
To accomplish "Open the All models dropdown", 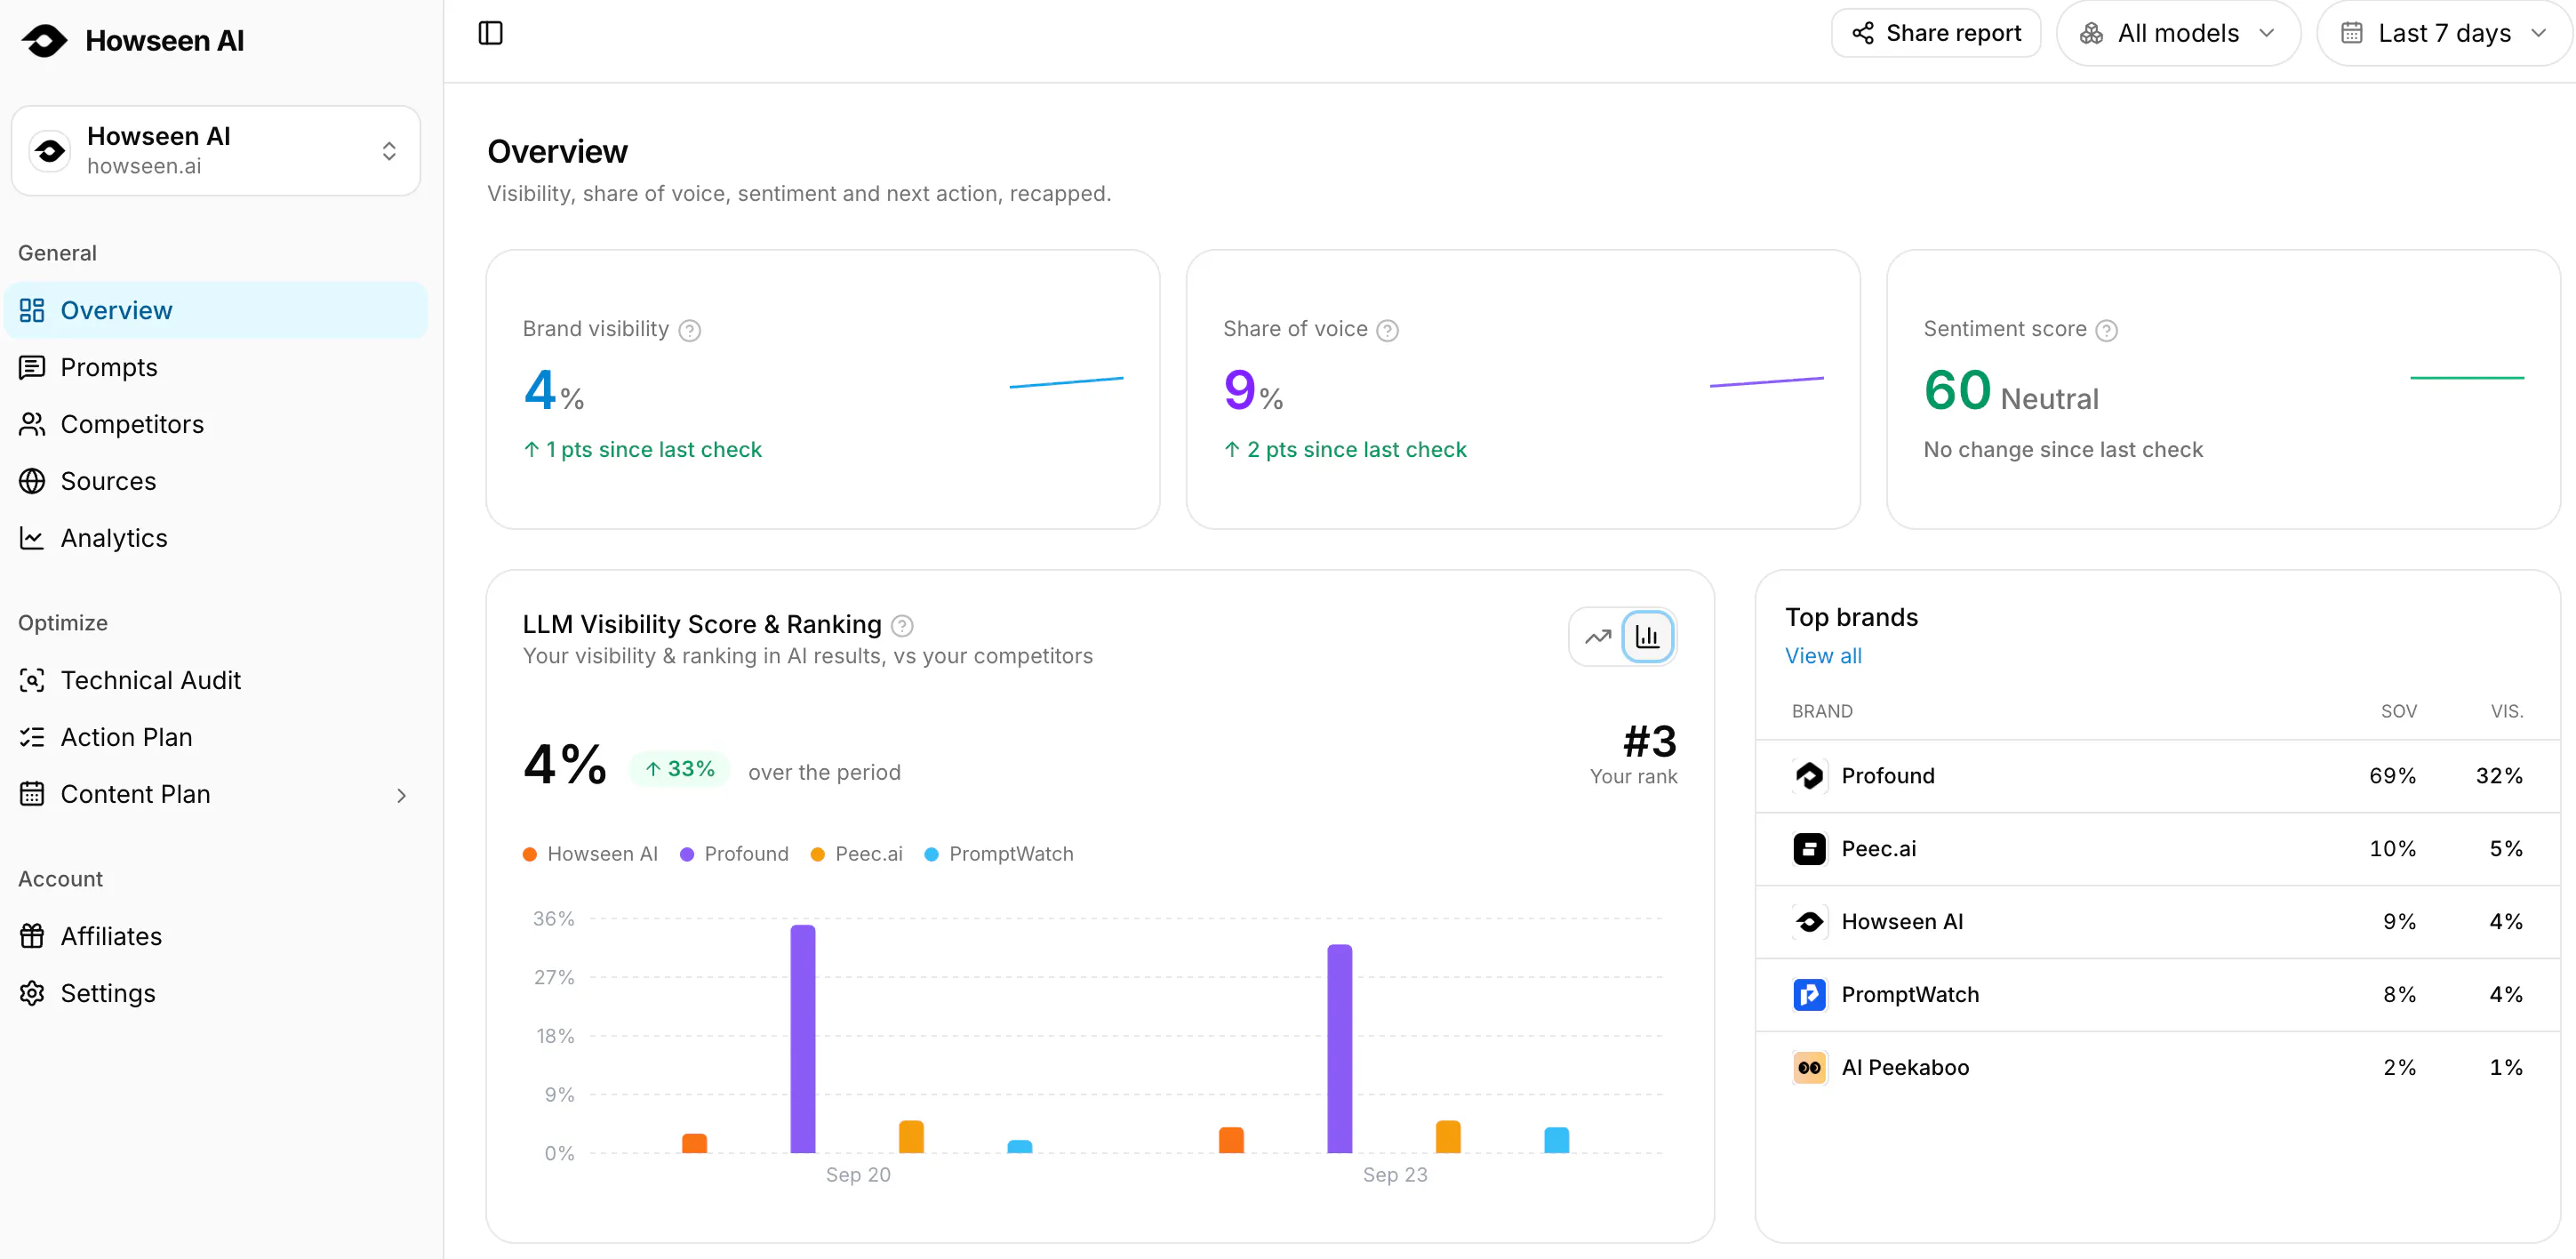I will [2178, 33].
